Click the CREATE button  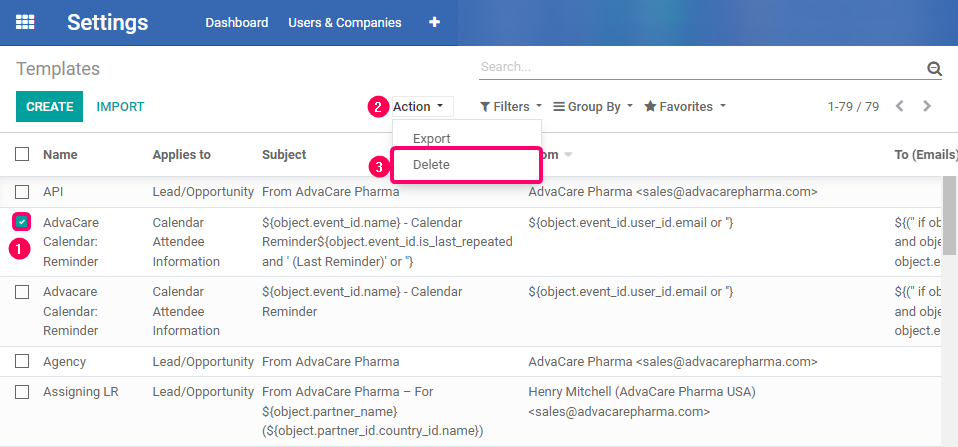pos(49,107)
